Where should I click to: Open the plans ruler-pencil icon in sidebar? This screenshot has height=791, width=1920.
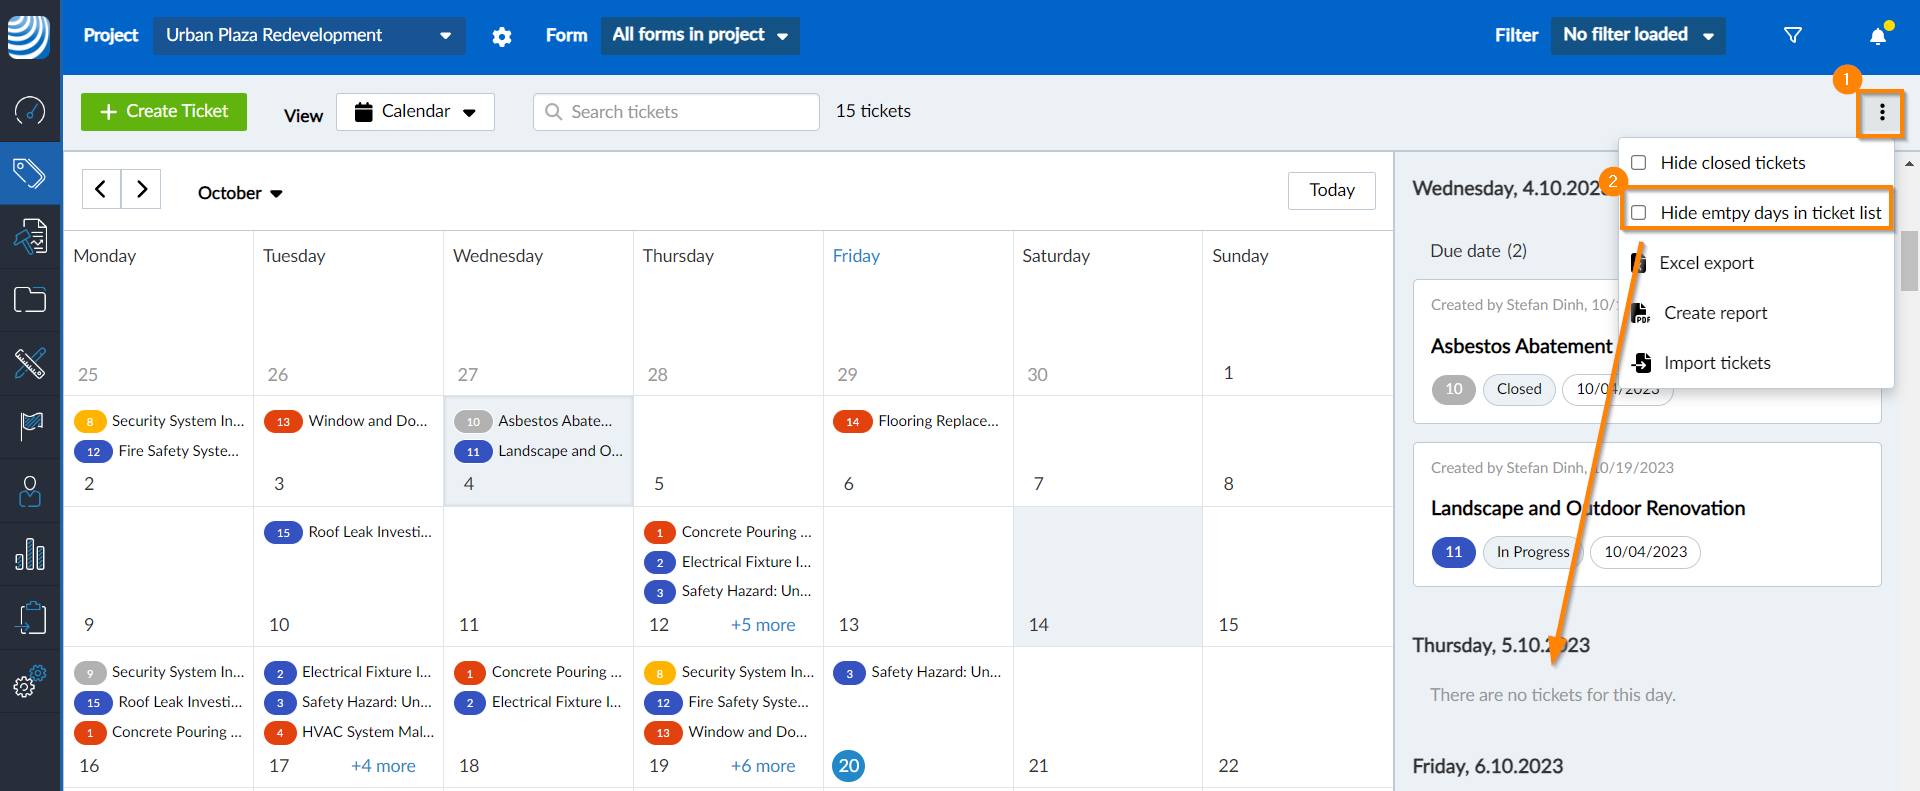click(x=30, y=364)
